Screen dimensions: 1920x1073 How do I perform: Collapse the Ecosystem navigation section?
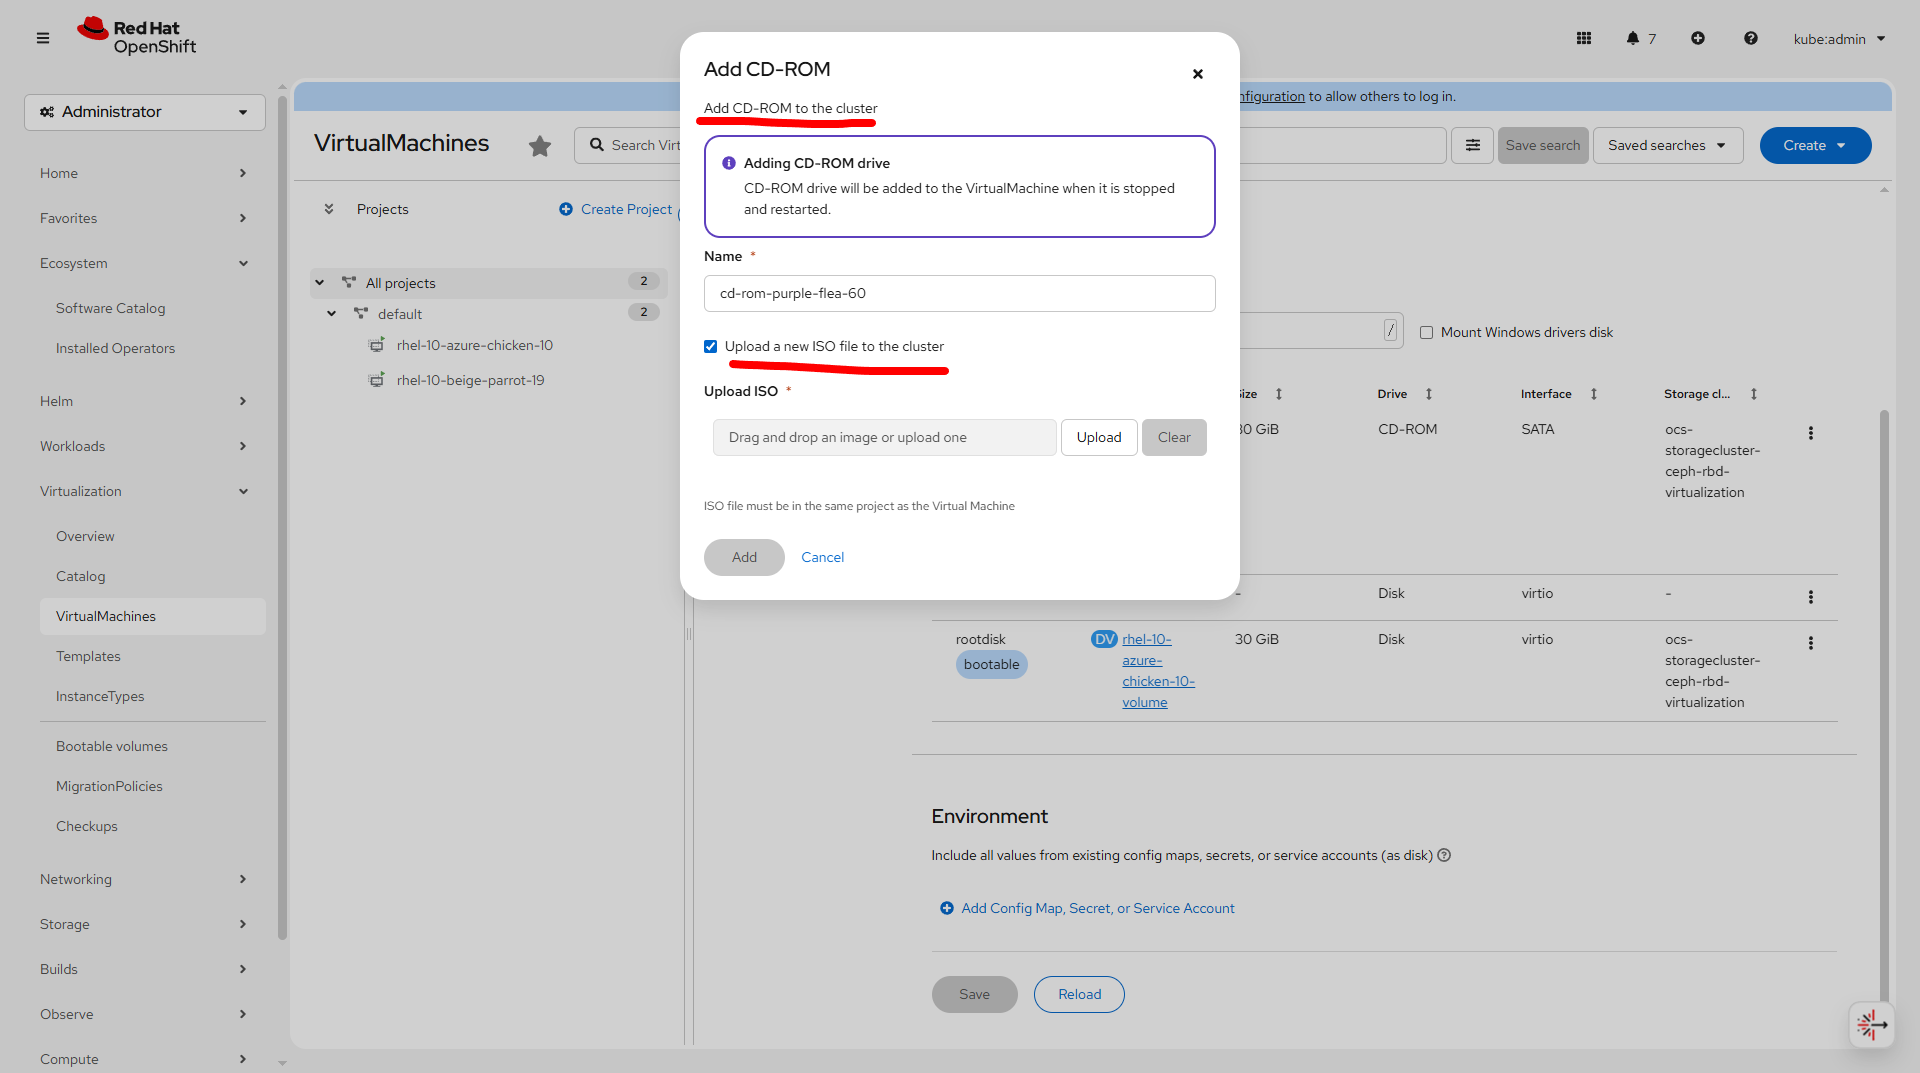point(145,263)
